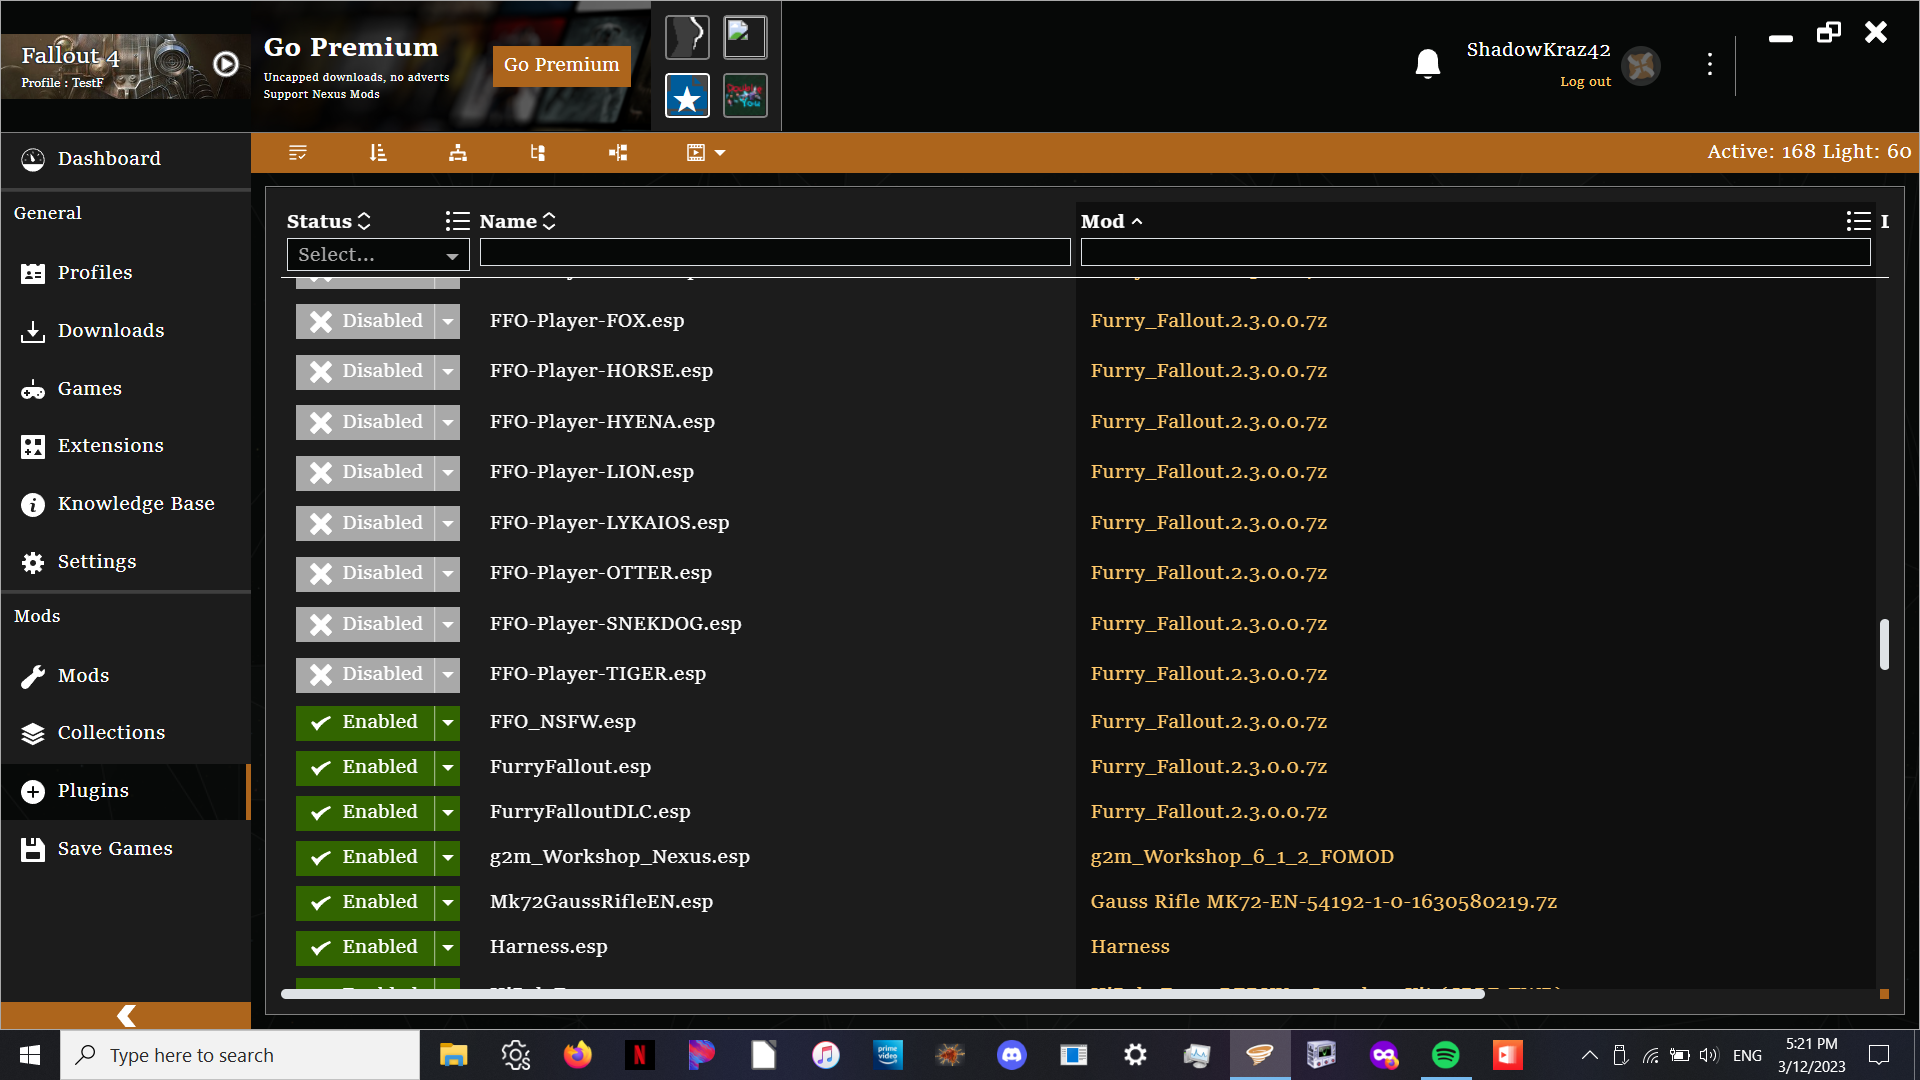Open the body silhouette tool icon
The image size is (1920, 1080).
point(687,38)
